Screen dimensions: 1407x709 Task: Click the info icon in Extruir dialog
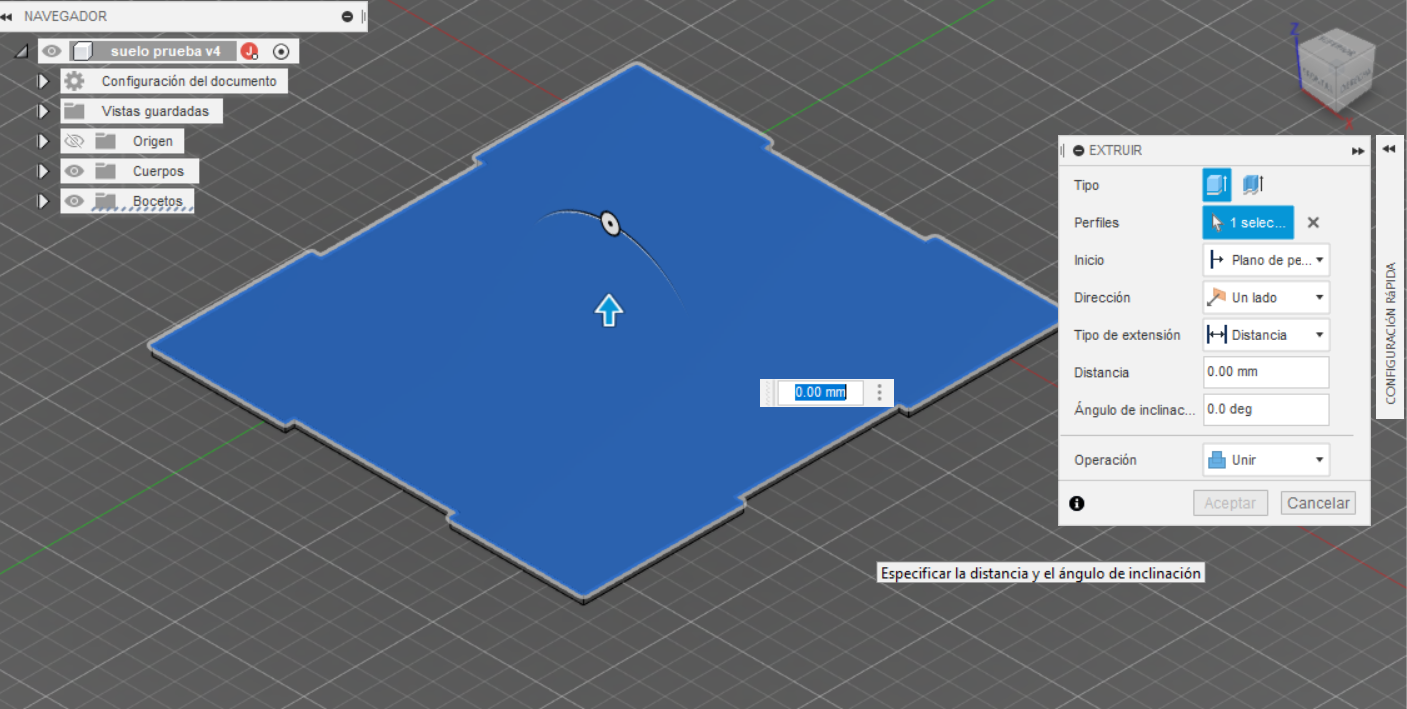[1077, 503]
